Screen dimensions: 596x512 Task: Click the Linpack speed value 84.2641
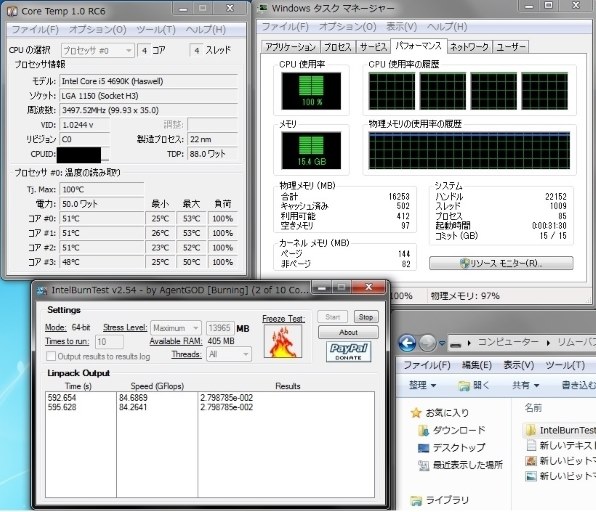pos(133,407)
